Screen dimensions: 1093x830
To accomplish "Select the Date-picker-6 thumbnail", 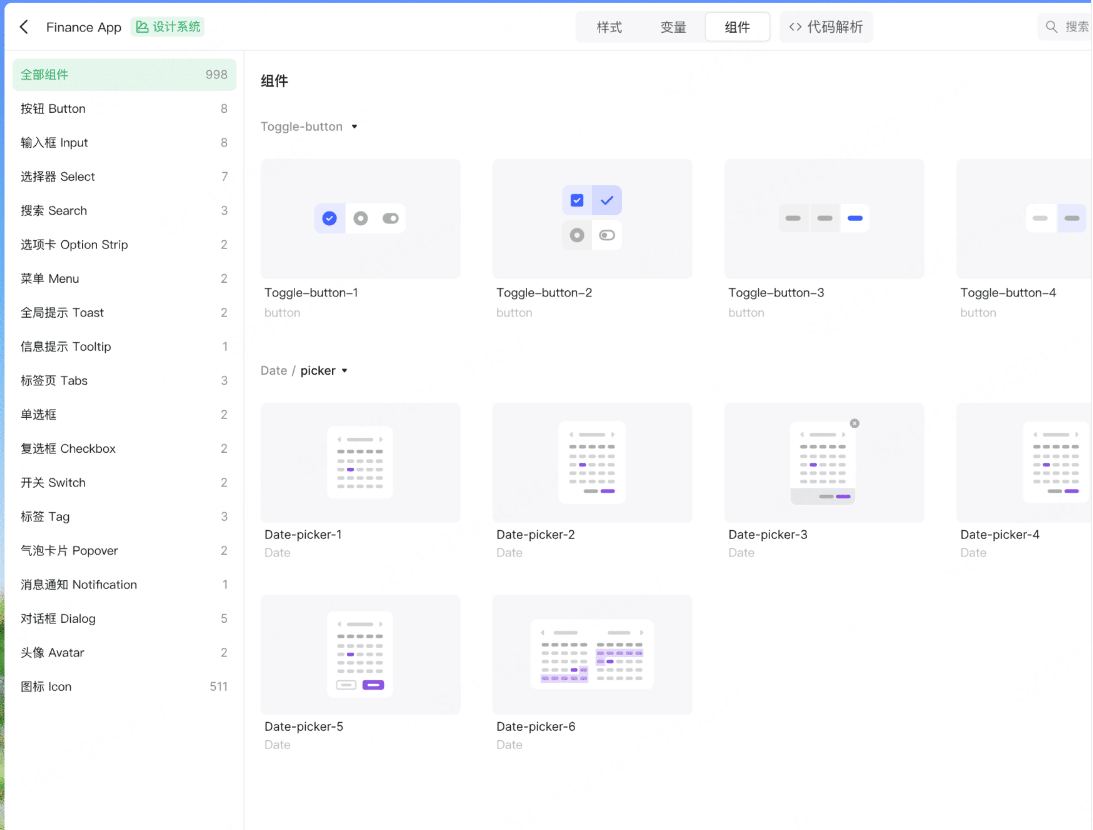I will pos(592,655).
